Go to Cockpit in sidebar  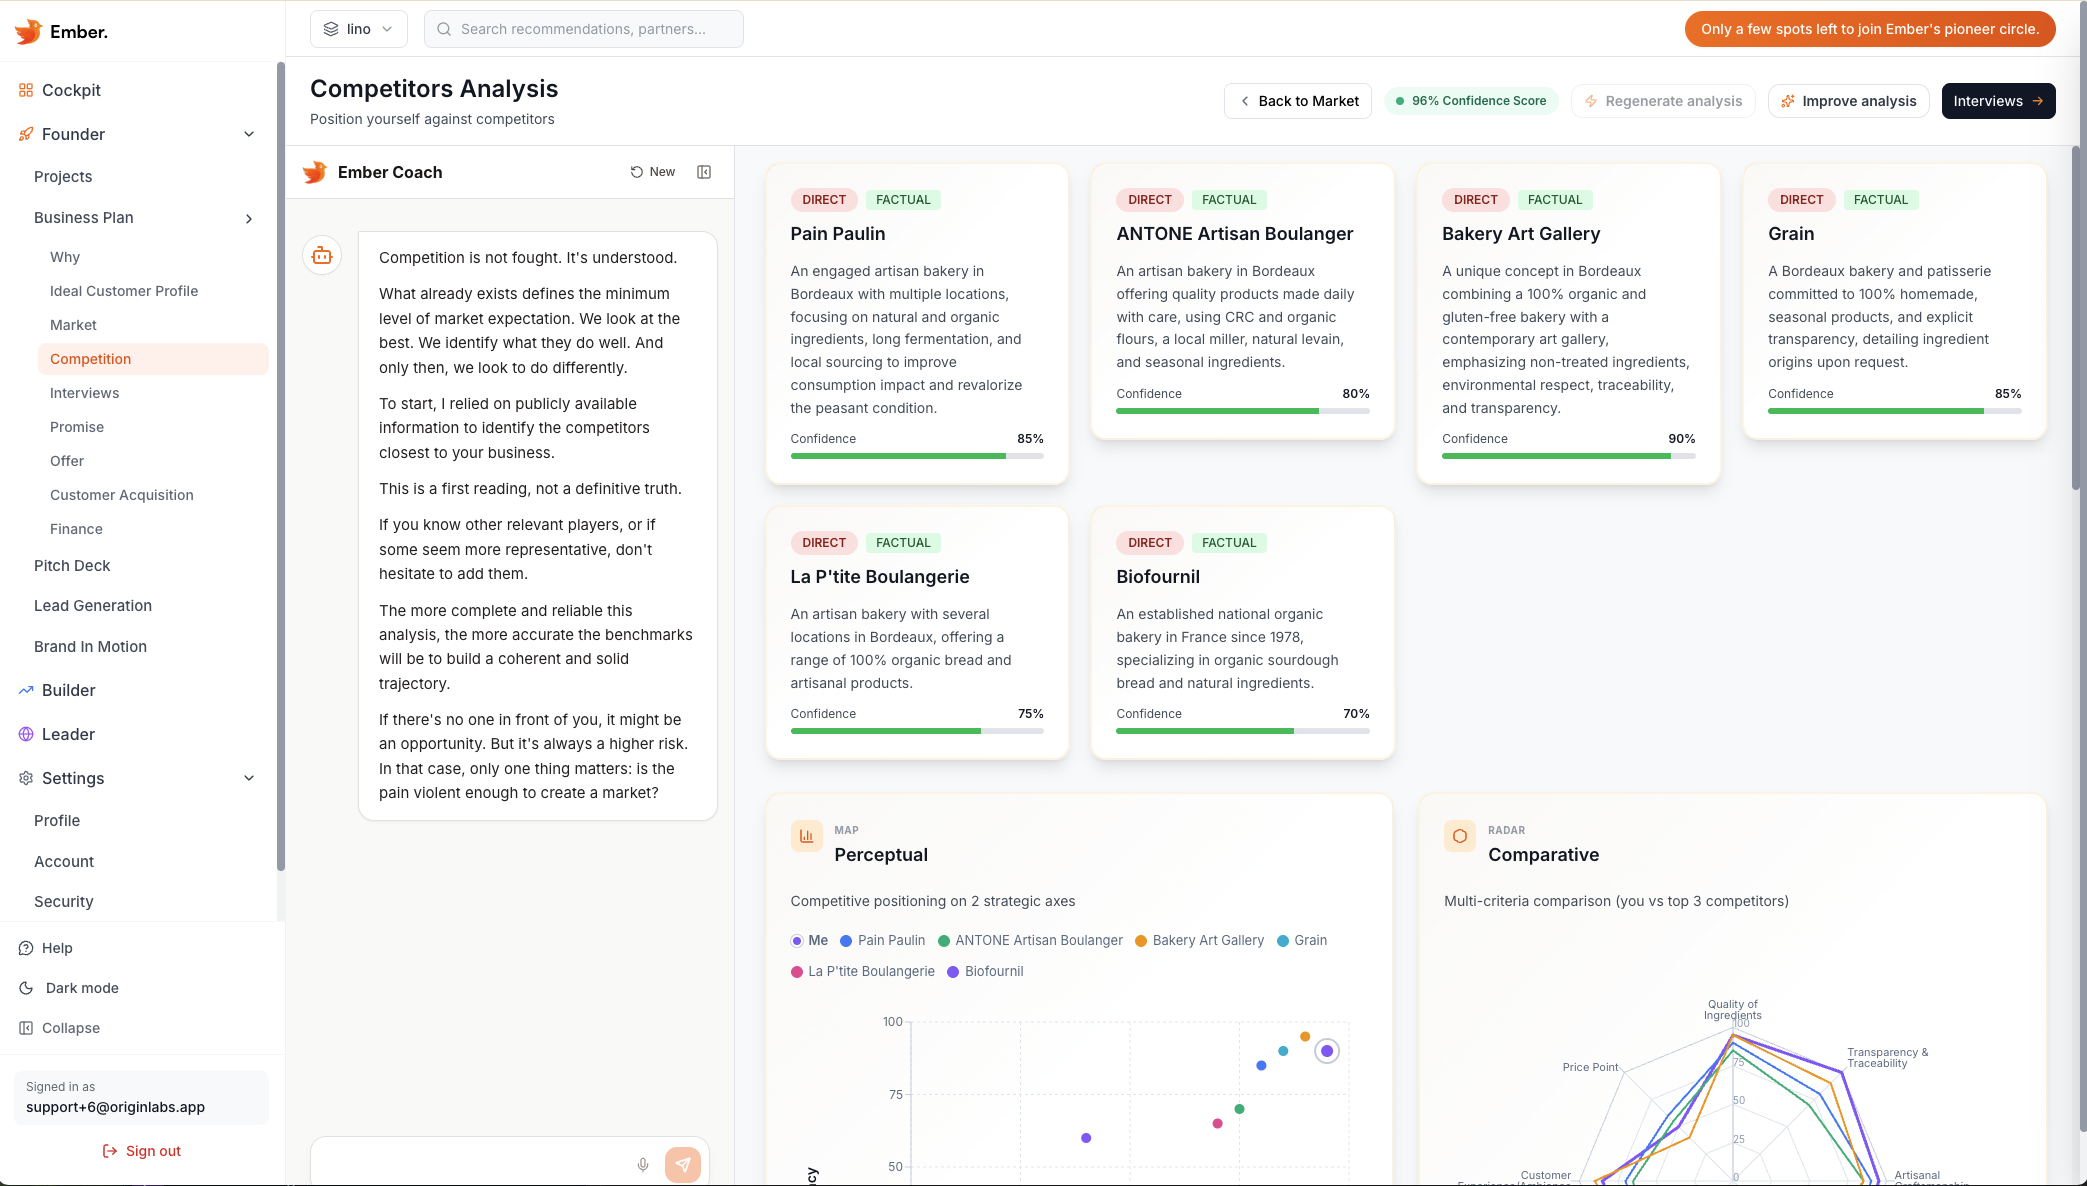(71, 90)
